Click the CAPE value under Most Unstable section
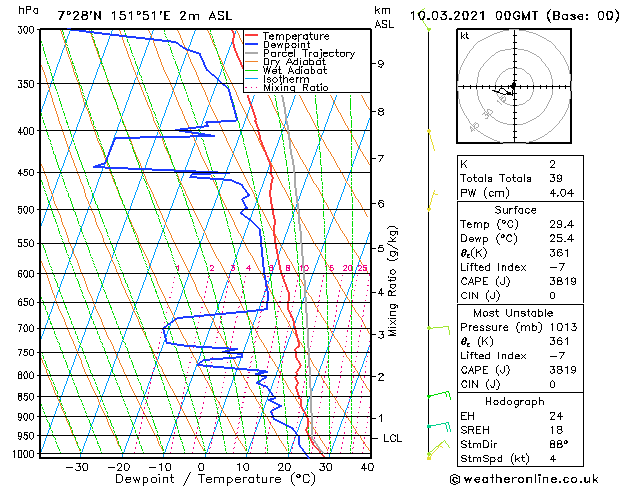Viewport: 629px width, 486px height. click(x=563, y=370)
